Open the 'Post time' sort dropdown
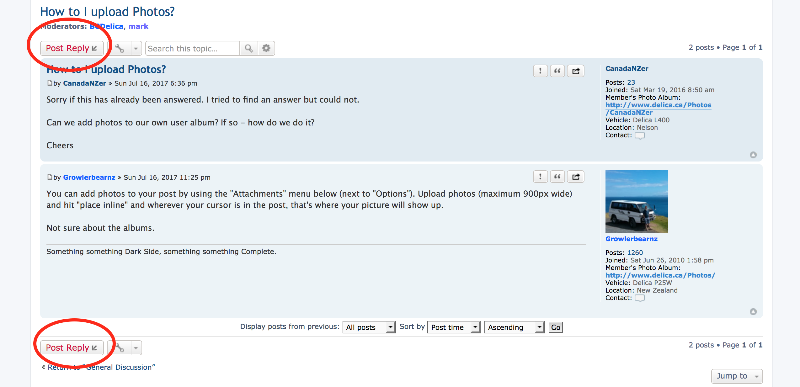The width and height of the screenshot is (800, 387). coord(454,327)
